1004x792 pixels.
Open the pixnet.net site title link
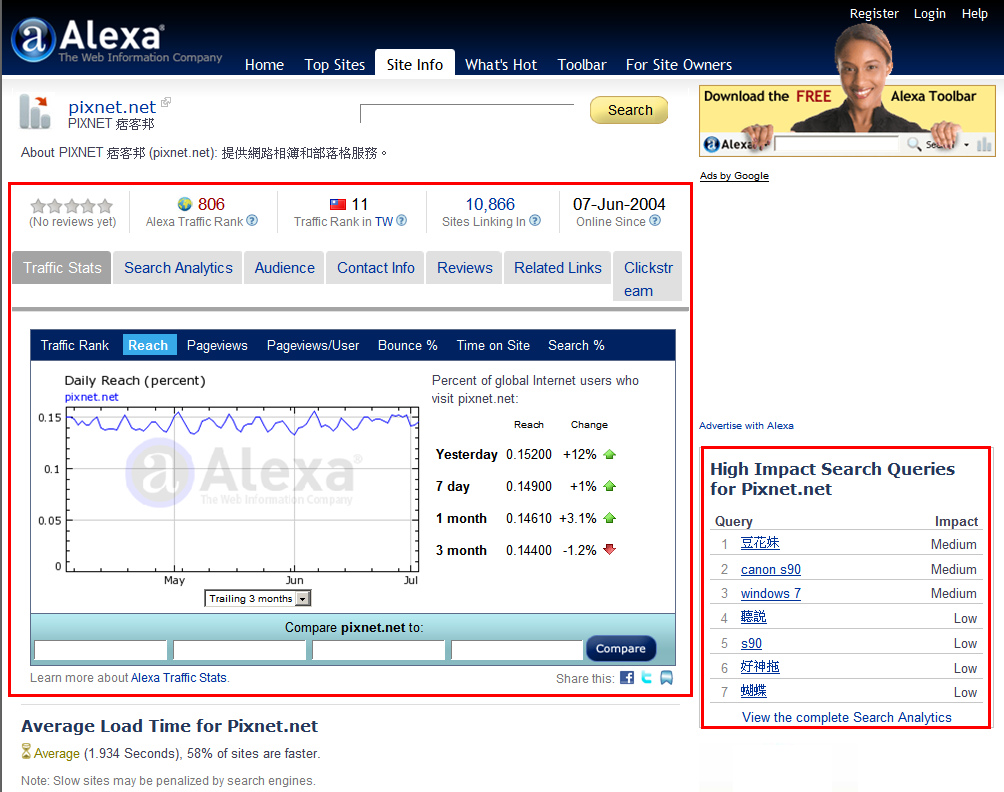[112, 106]
